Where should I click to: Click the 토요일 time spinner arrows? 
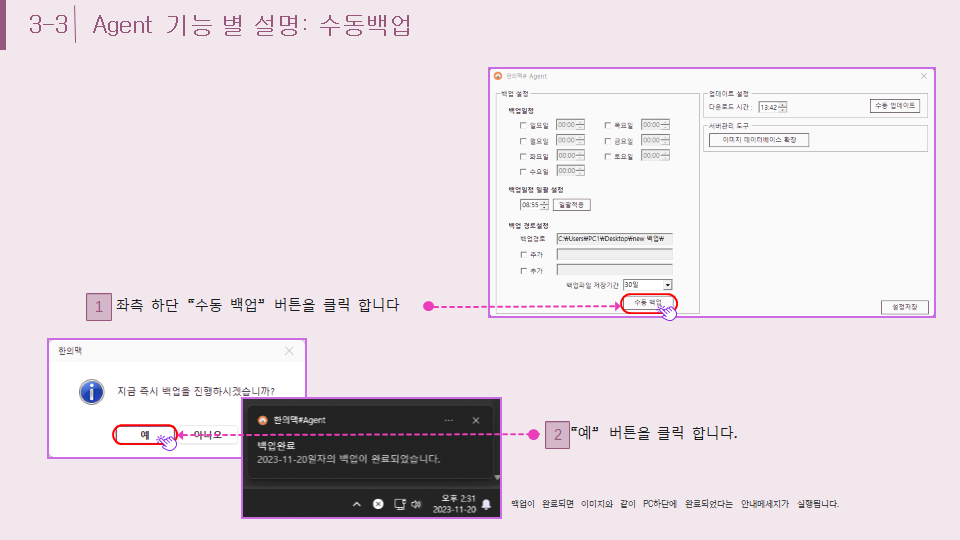coord(665,156)
